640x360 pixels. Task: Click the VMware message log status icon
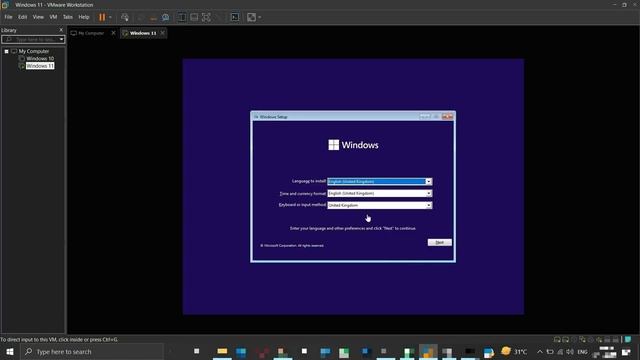628,340
